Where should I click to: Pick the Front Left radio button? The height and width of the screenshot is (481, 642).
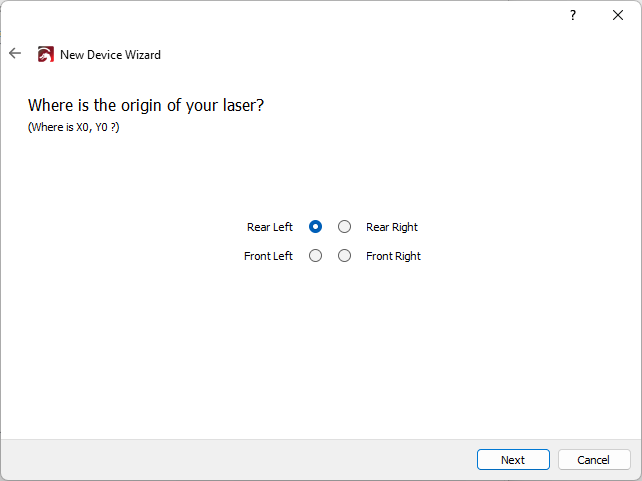(x=316, y=256)
